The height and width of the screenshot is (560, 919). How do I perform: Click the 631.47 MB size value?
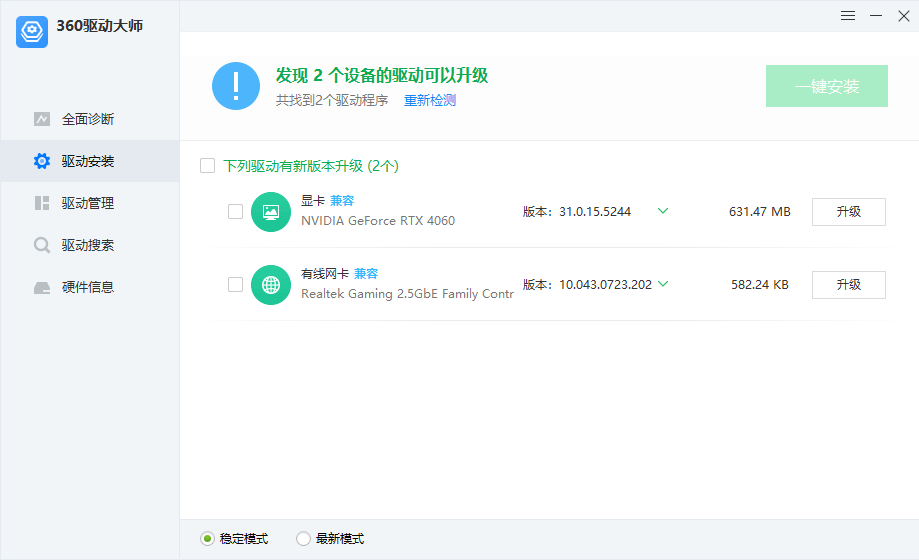coord(760,212)
